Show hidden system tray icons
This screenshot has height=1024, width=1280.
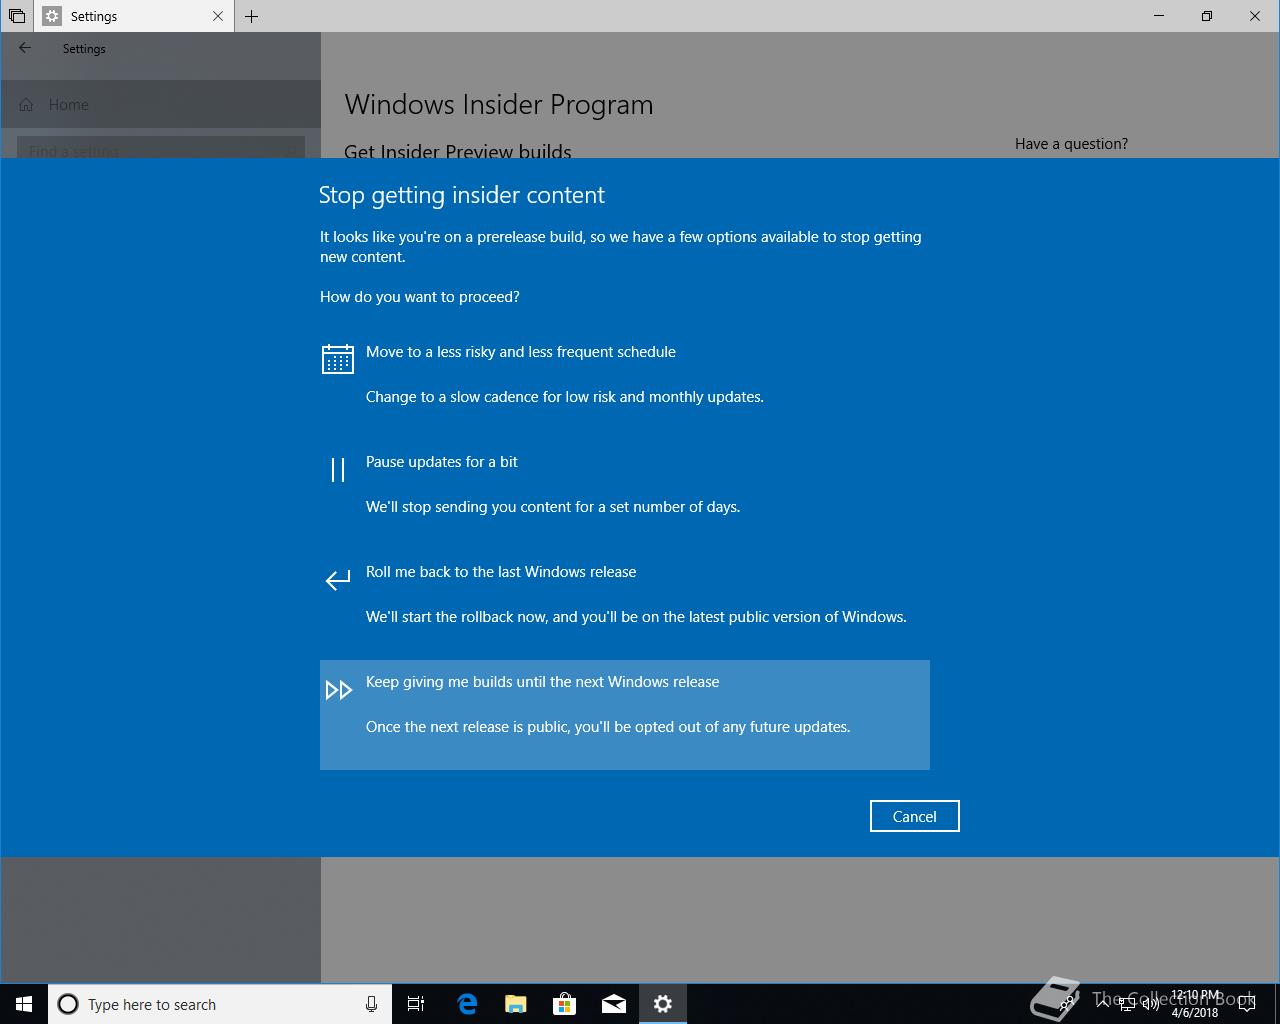point(1103,1004)
